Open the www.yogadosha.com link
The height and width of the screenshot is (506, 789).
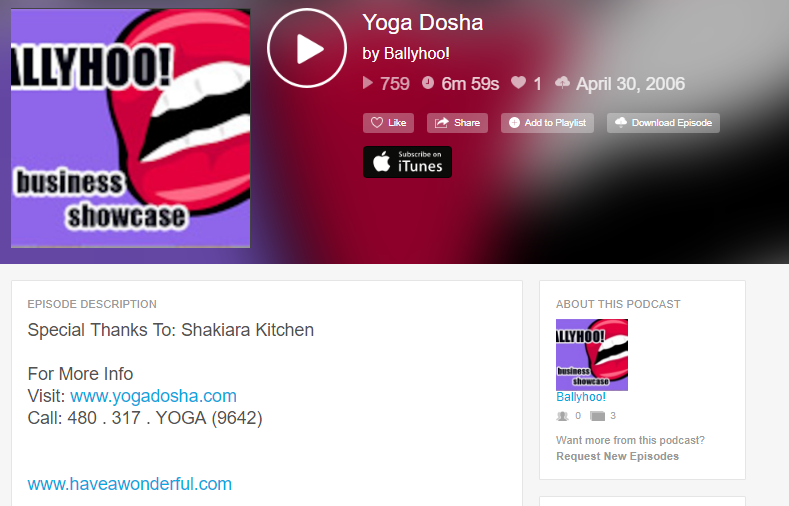click(x=153, y=396)
